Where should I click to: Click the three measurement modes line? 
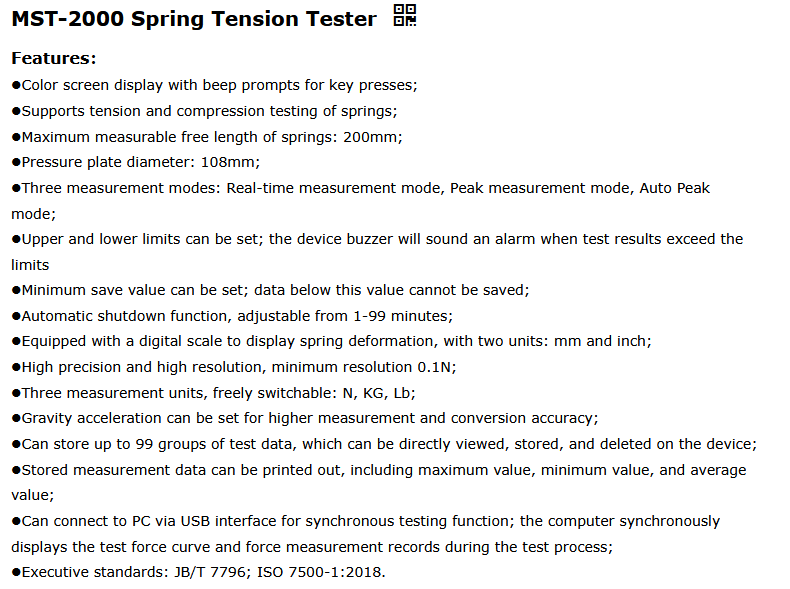pyautogui.click(x=360, y=188)
